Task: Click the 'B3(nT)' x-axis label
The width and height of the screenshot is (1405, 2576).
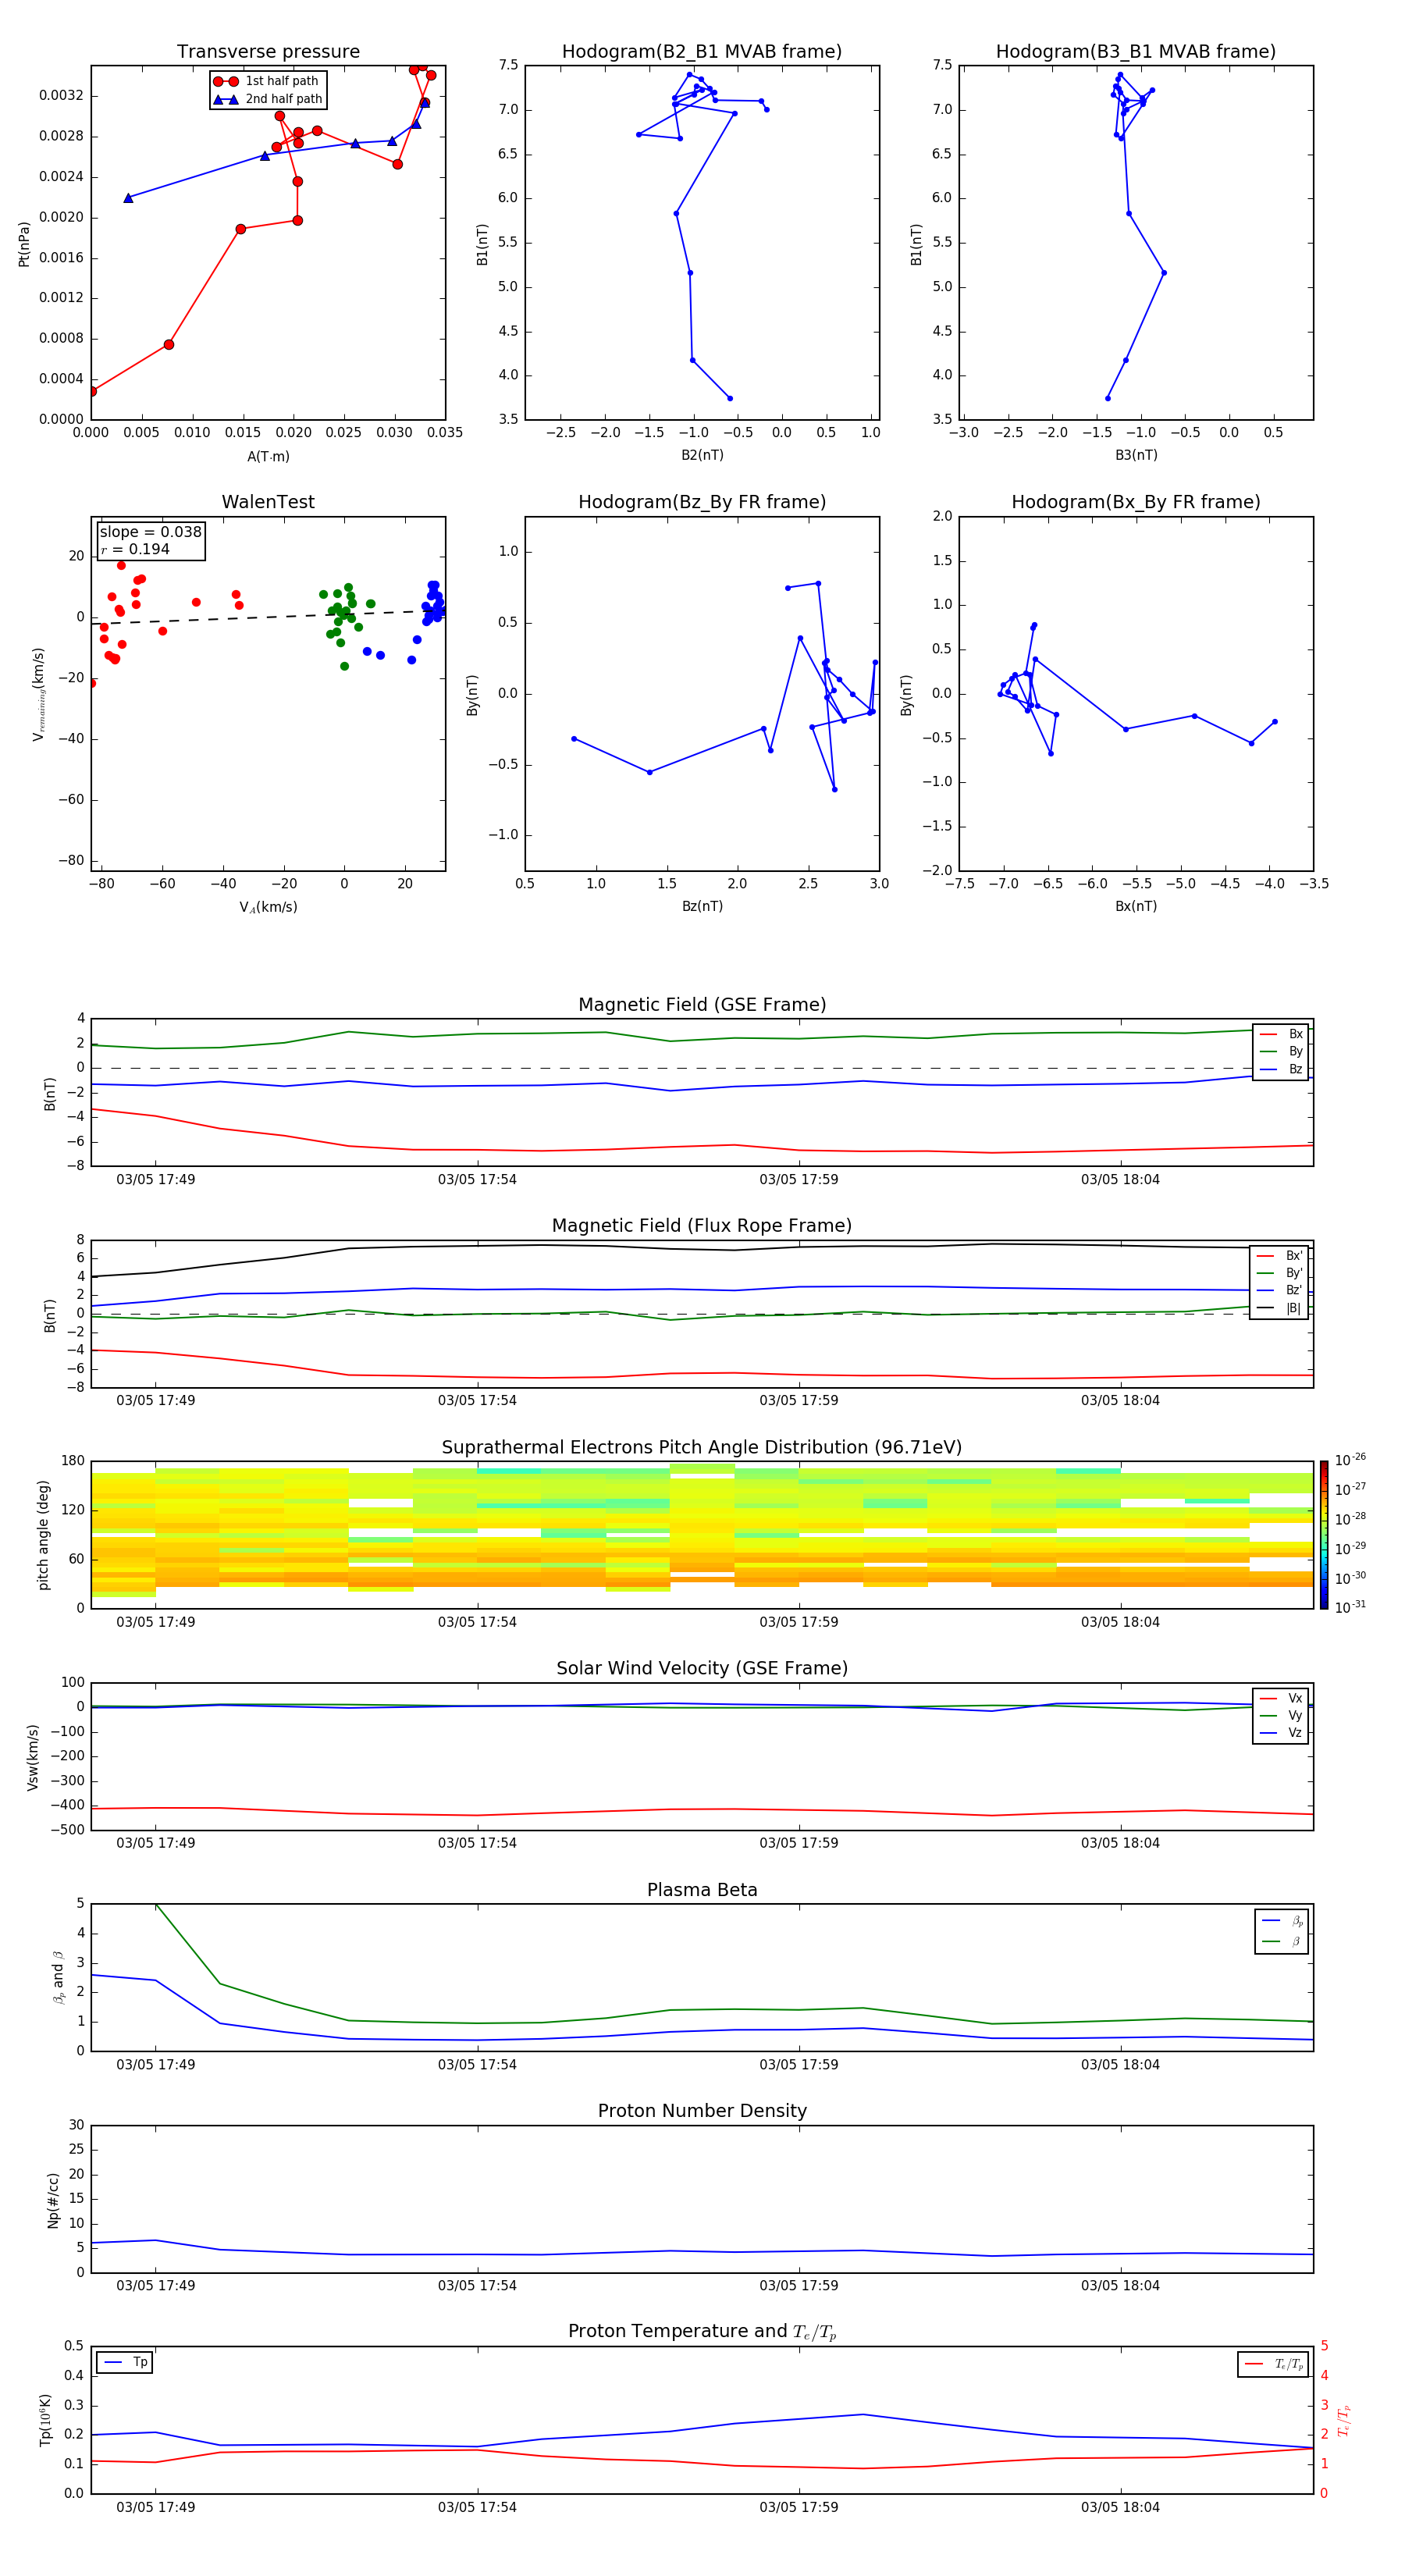Action: [x=1136, y=455]
